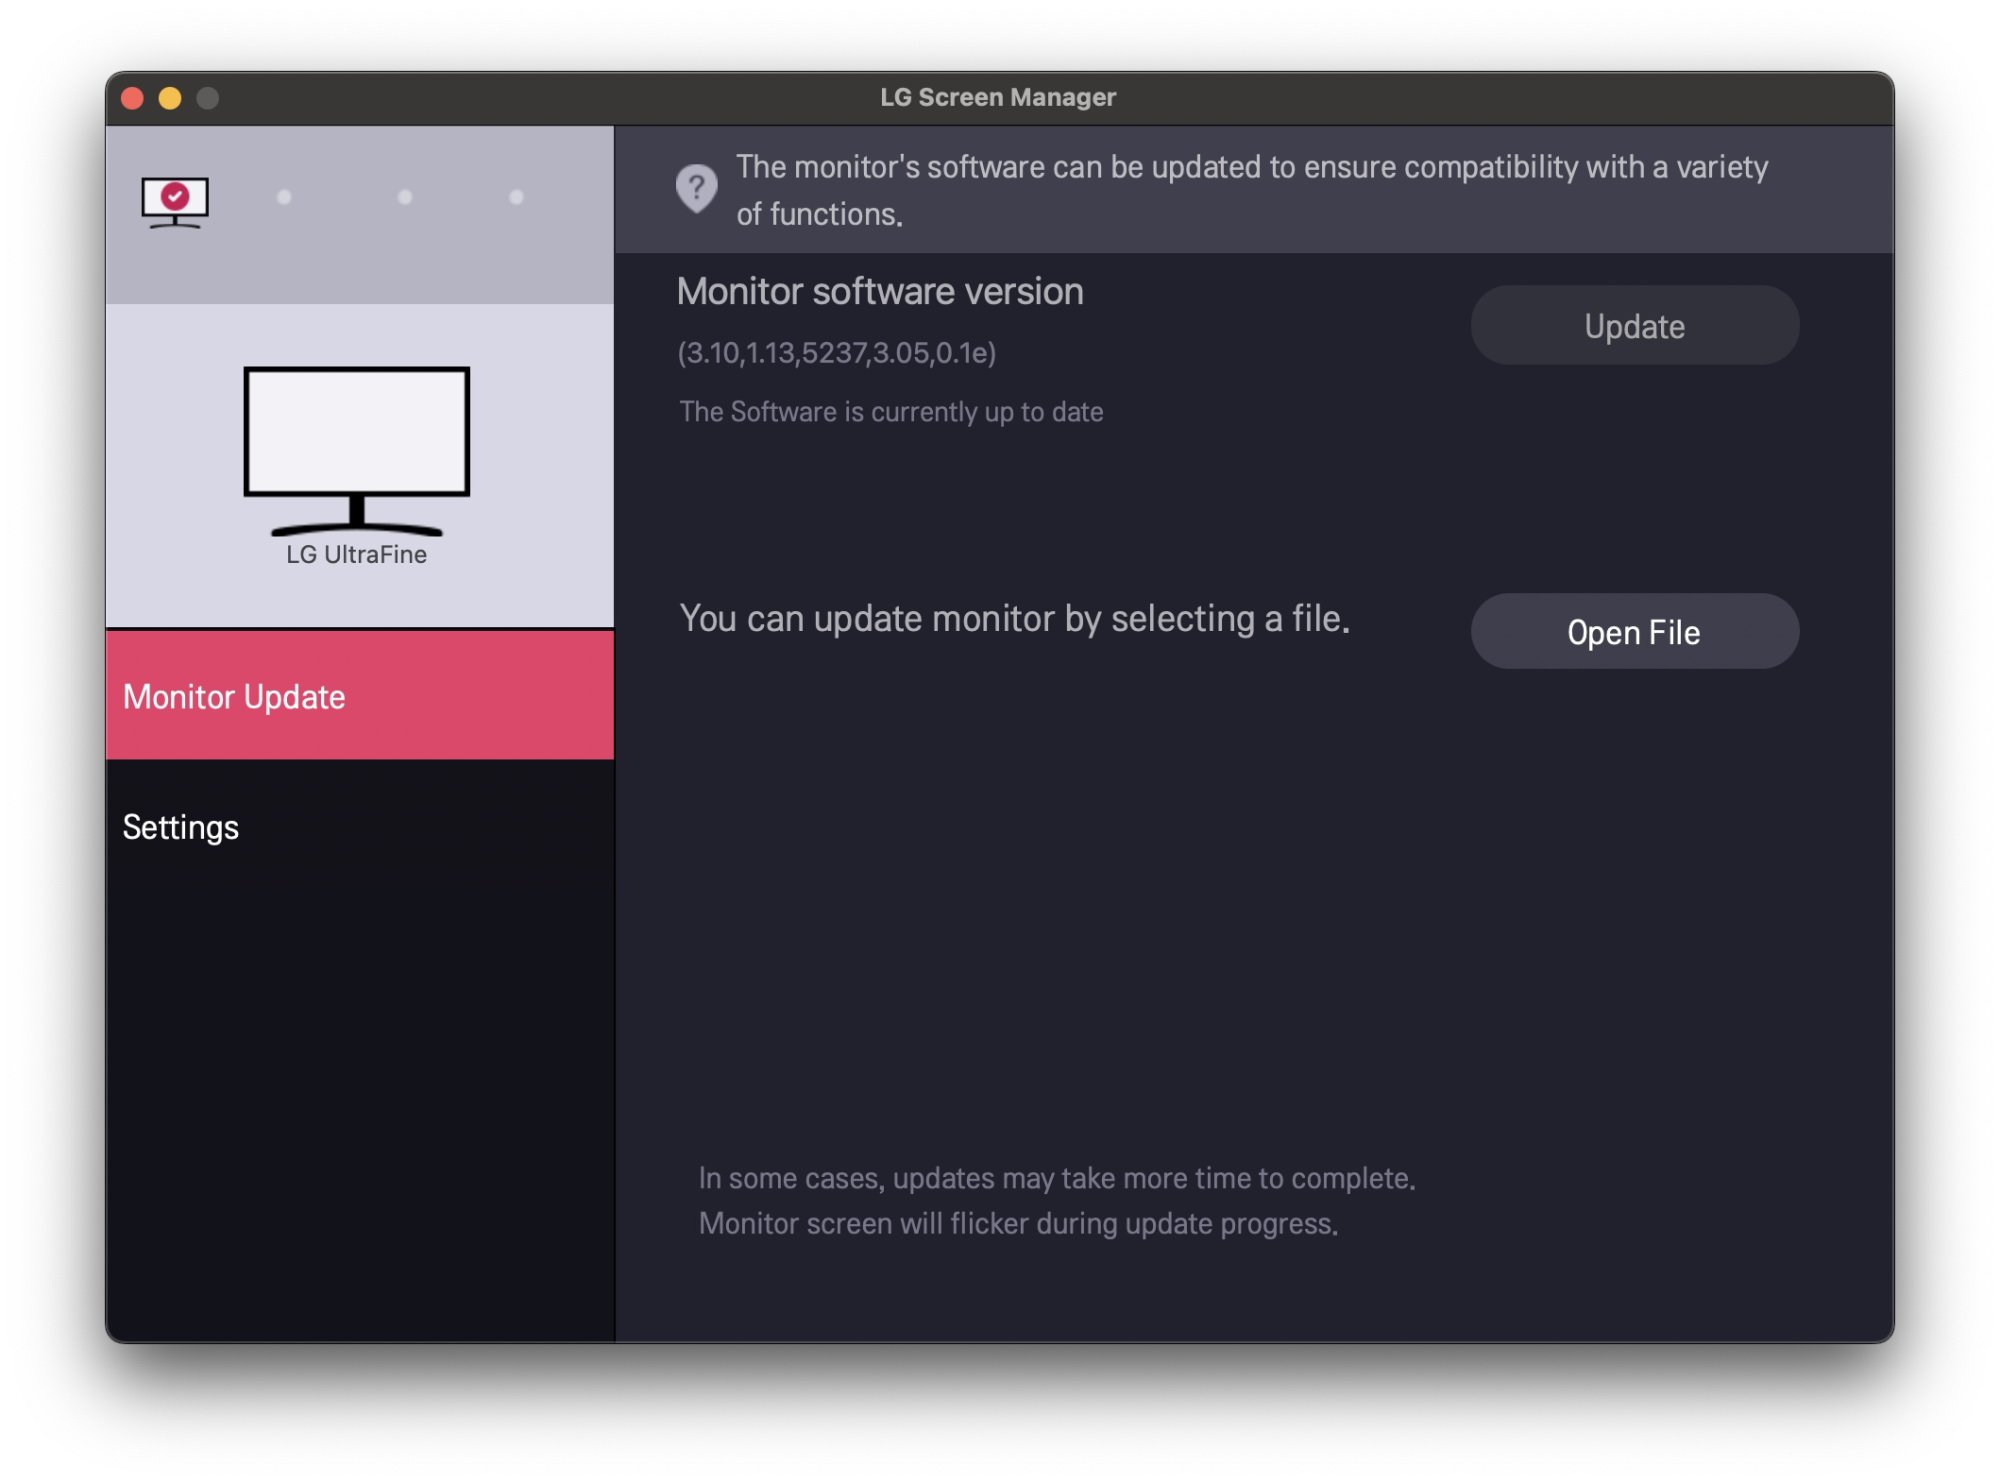Click the 'updates may take more time' notice line
This screenshot has width=2000, height=1483.
pos(1057,1179)
